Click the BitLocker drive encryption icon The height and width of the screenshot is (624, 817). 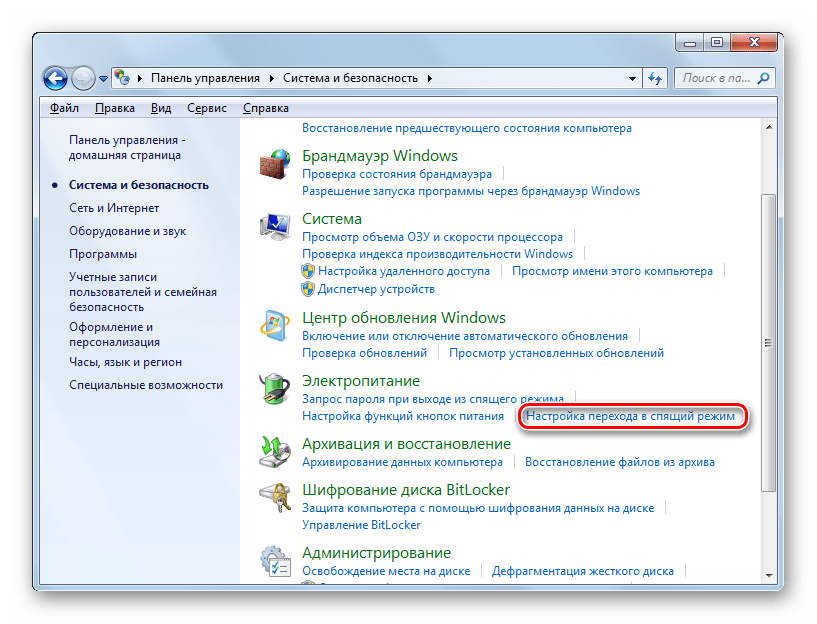[274, 499]
